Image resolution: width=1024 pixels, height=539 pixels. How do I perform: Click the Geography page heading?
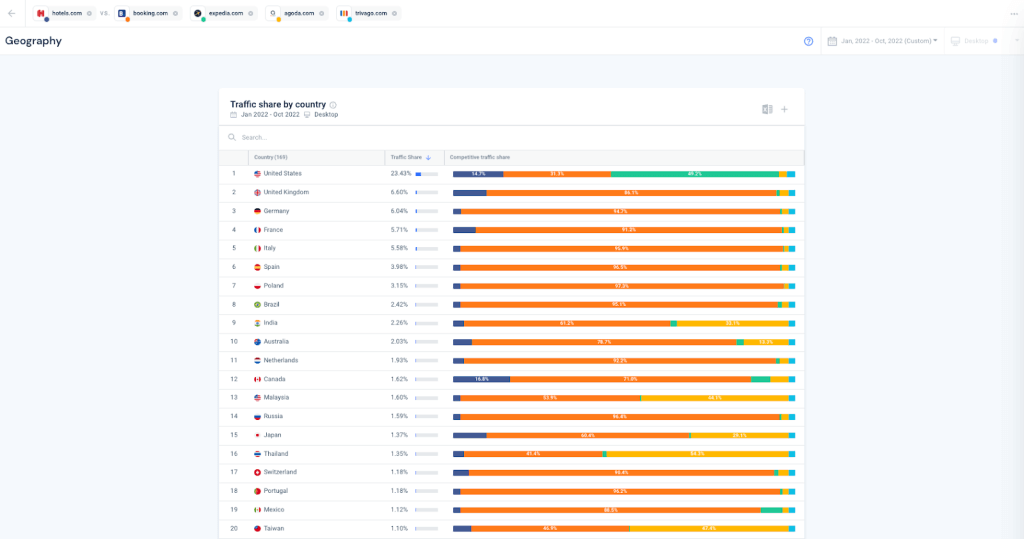tap(33, 41)
